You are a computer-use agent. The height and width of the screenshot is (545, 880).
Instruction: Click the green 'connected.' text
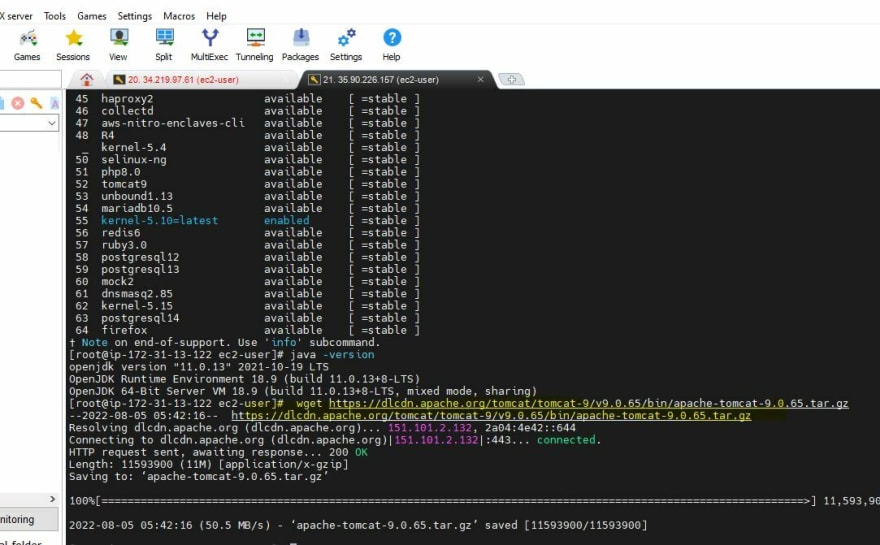click(569, 440)
